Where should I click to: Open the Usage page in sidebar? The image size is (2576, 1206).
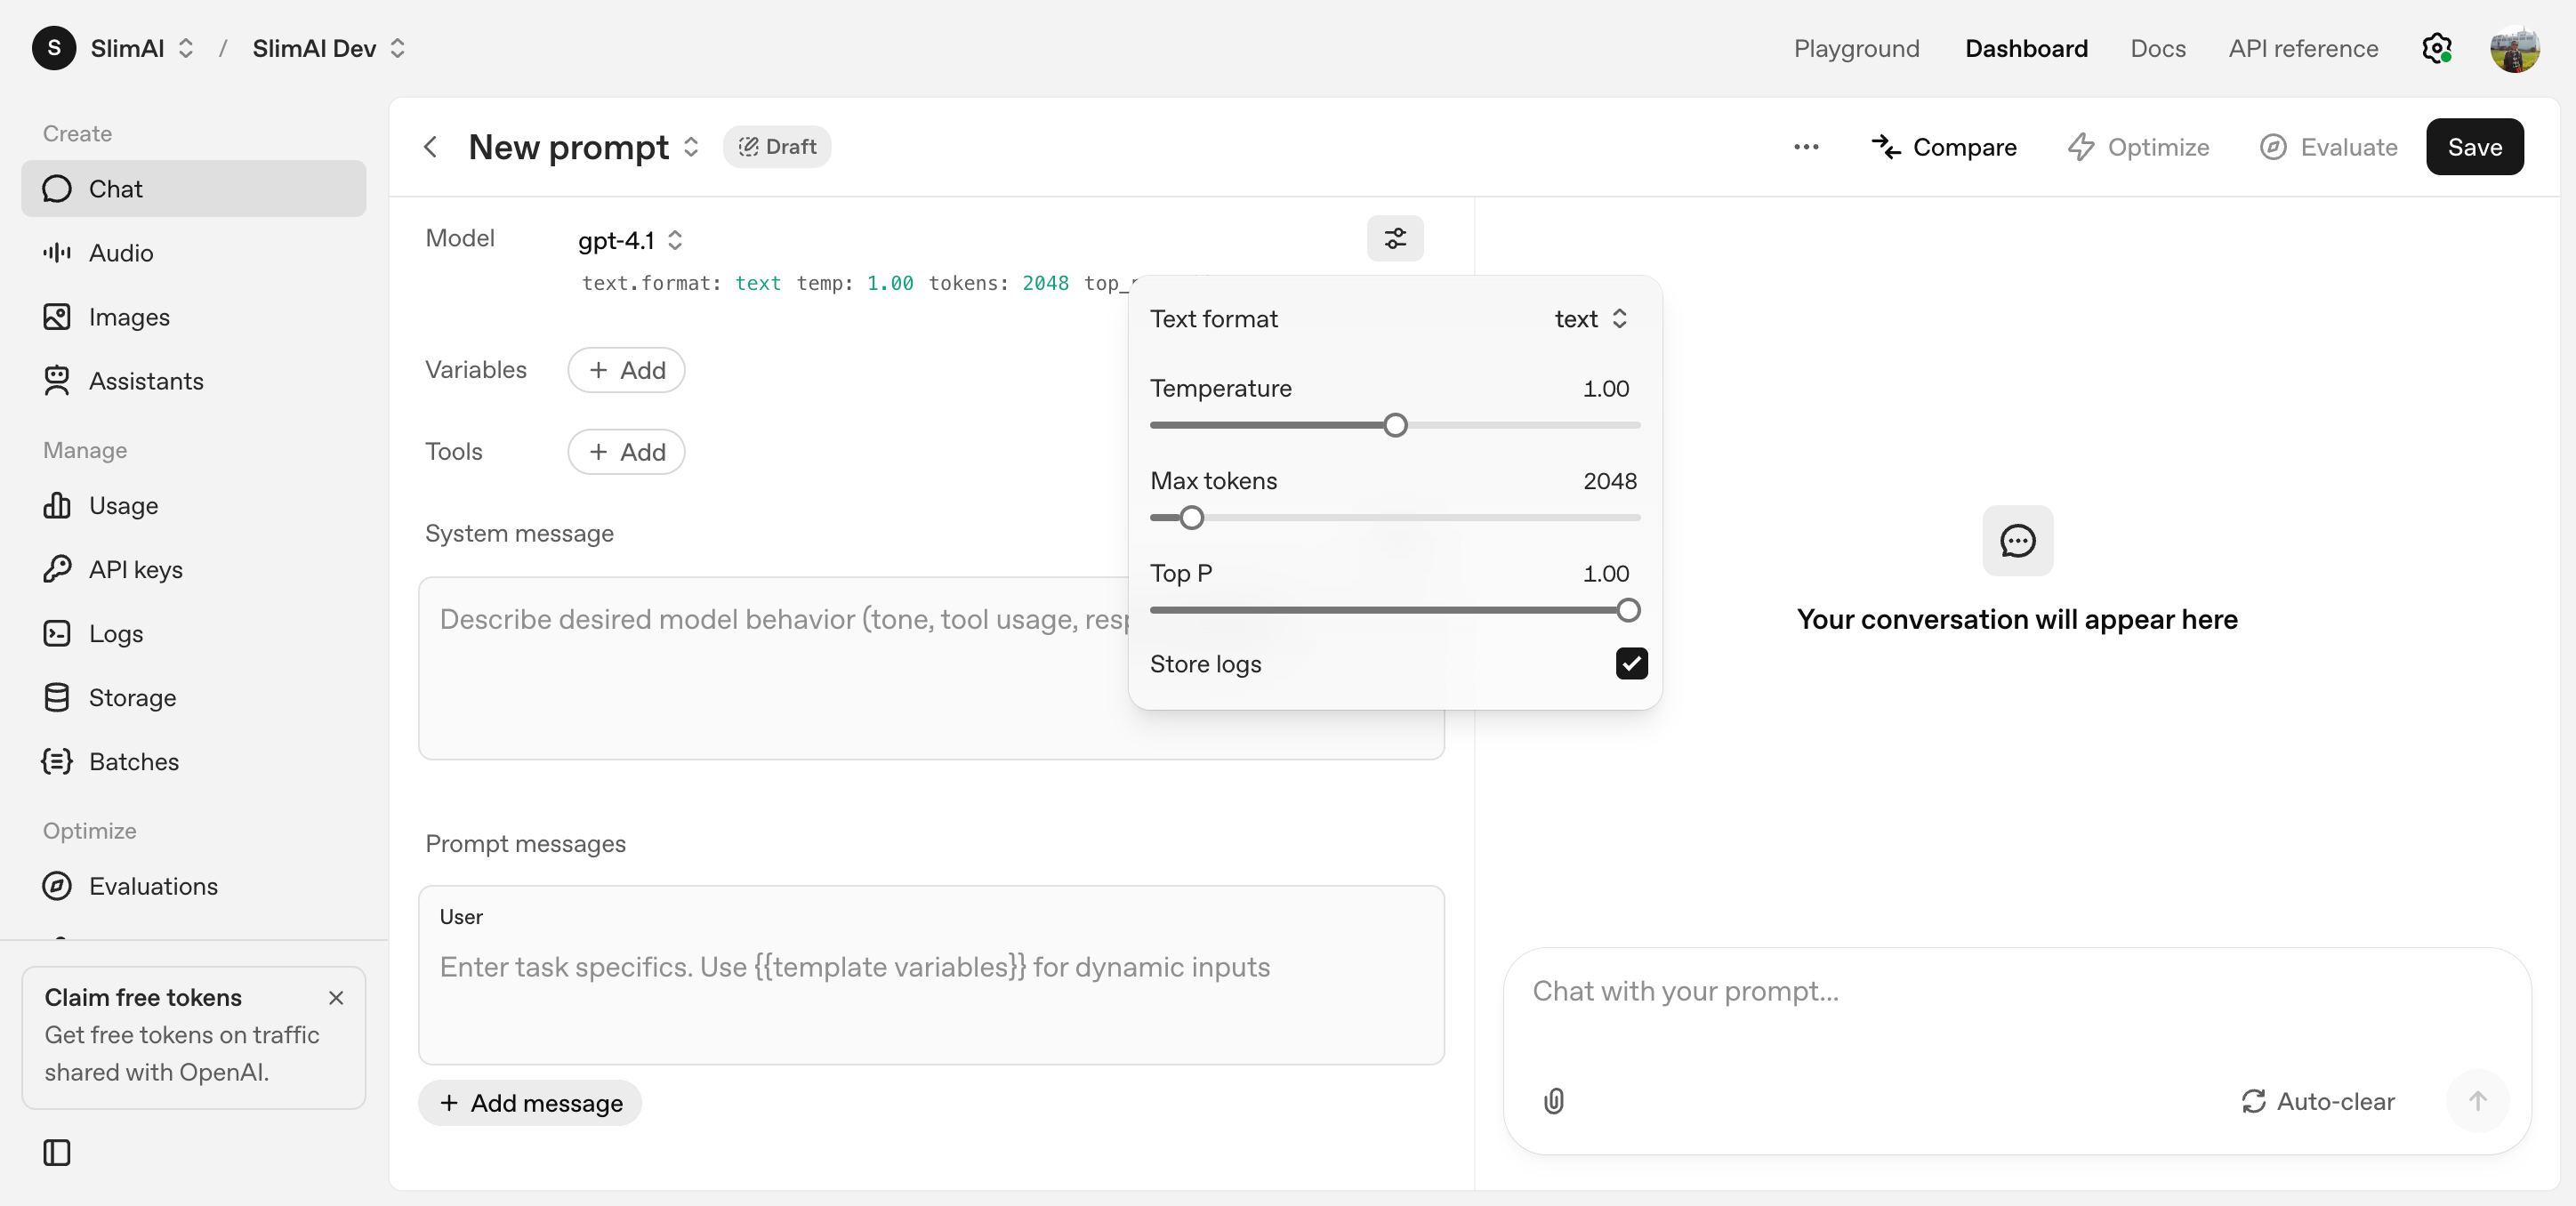194,505
